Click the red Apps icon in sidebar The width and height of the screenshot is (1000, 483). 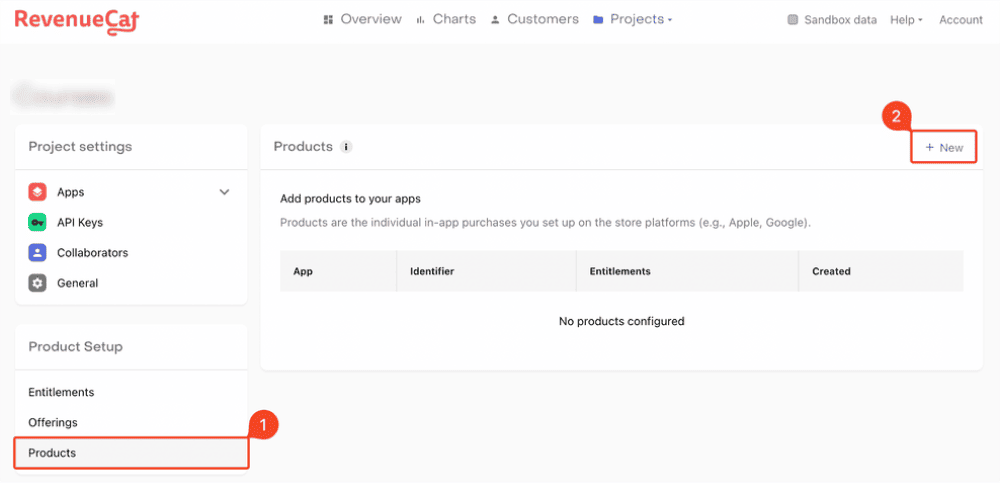(x=37, y=192)
